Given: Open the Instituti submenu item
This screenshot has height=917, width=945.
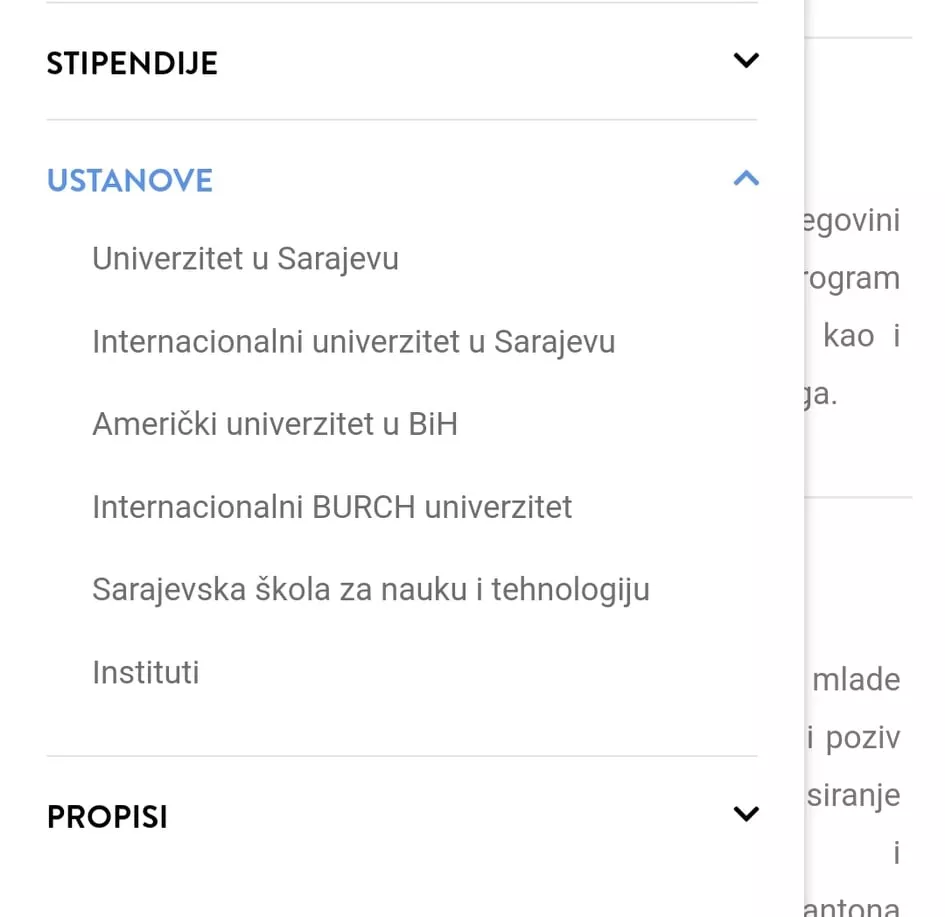Looking at the screenshot, I should (146, 672).
